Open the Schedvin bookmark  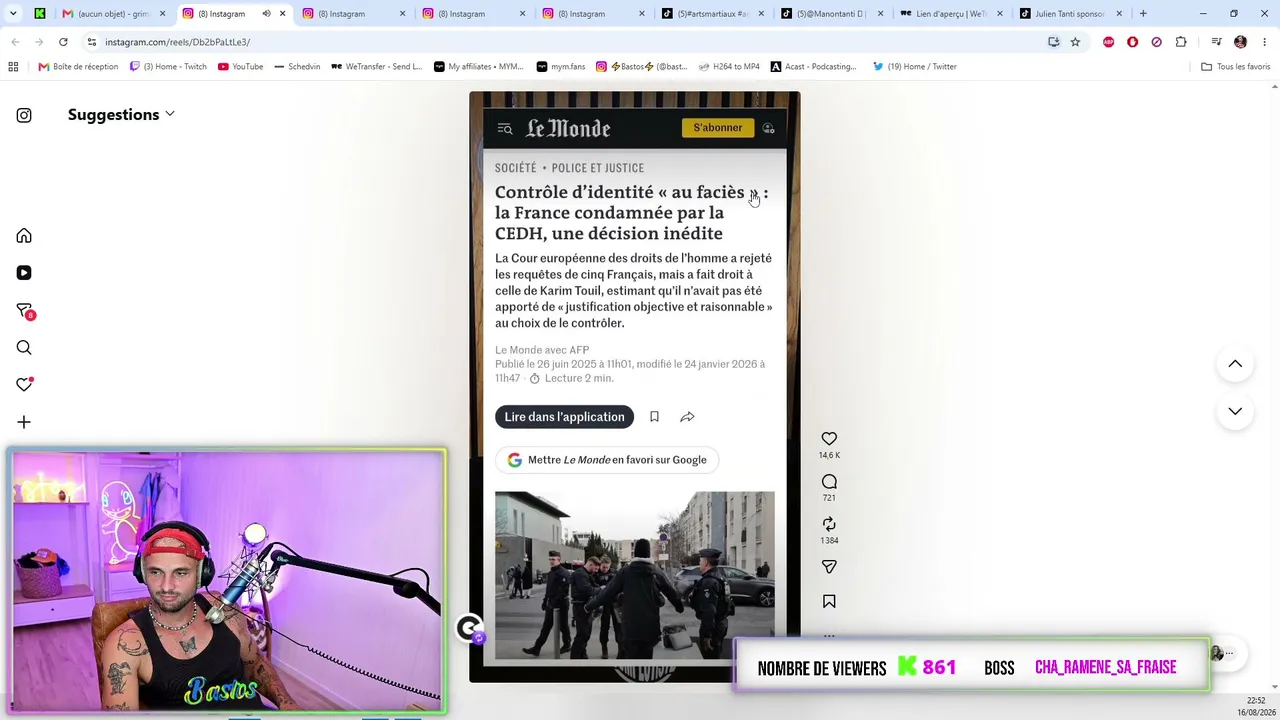pyautogui.click(x=296, y=67)
